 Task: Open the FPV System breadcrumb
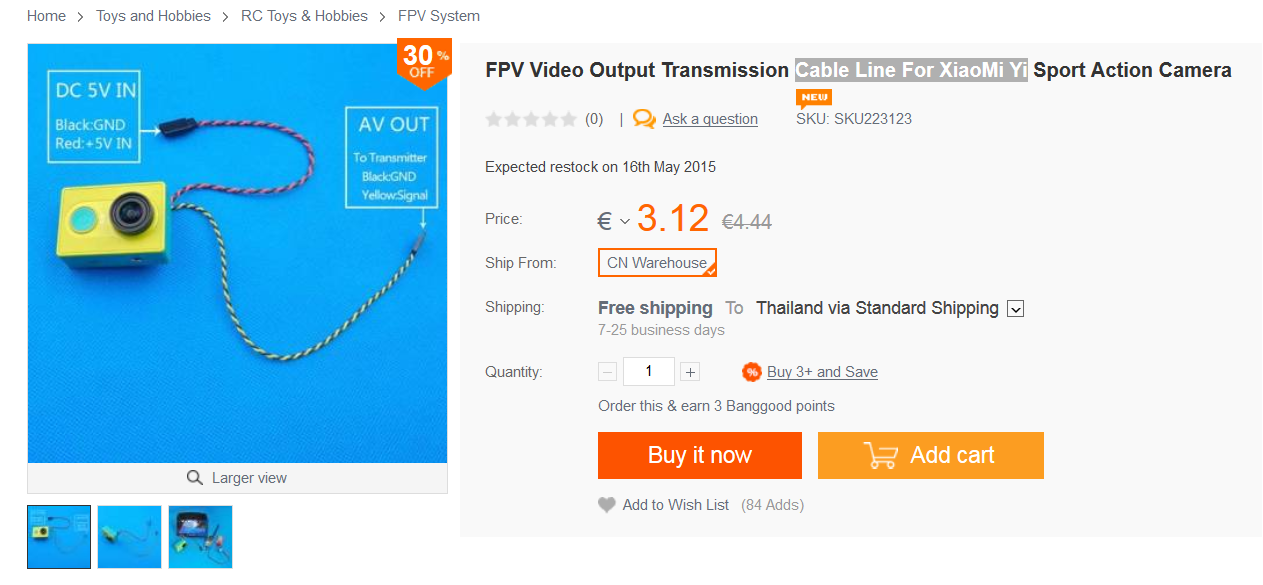(x=439, y=16)
